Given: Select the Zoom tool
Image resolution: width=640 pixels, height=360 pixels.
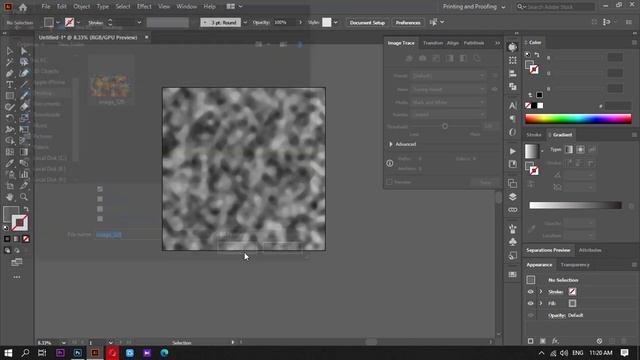Looking at the screenshot, I should click(24, 197).
